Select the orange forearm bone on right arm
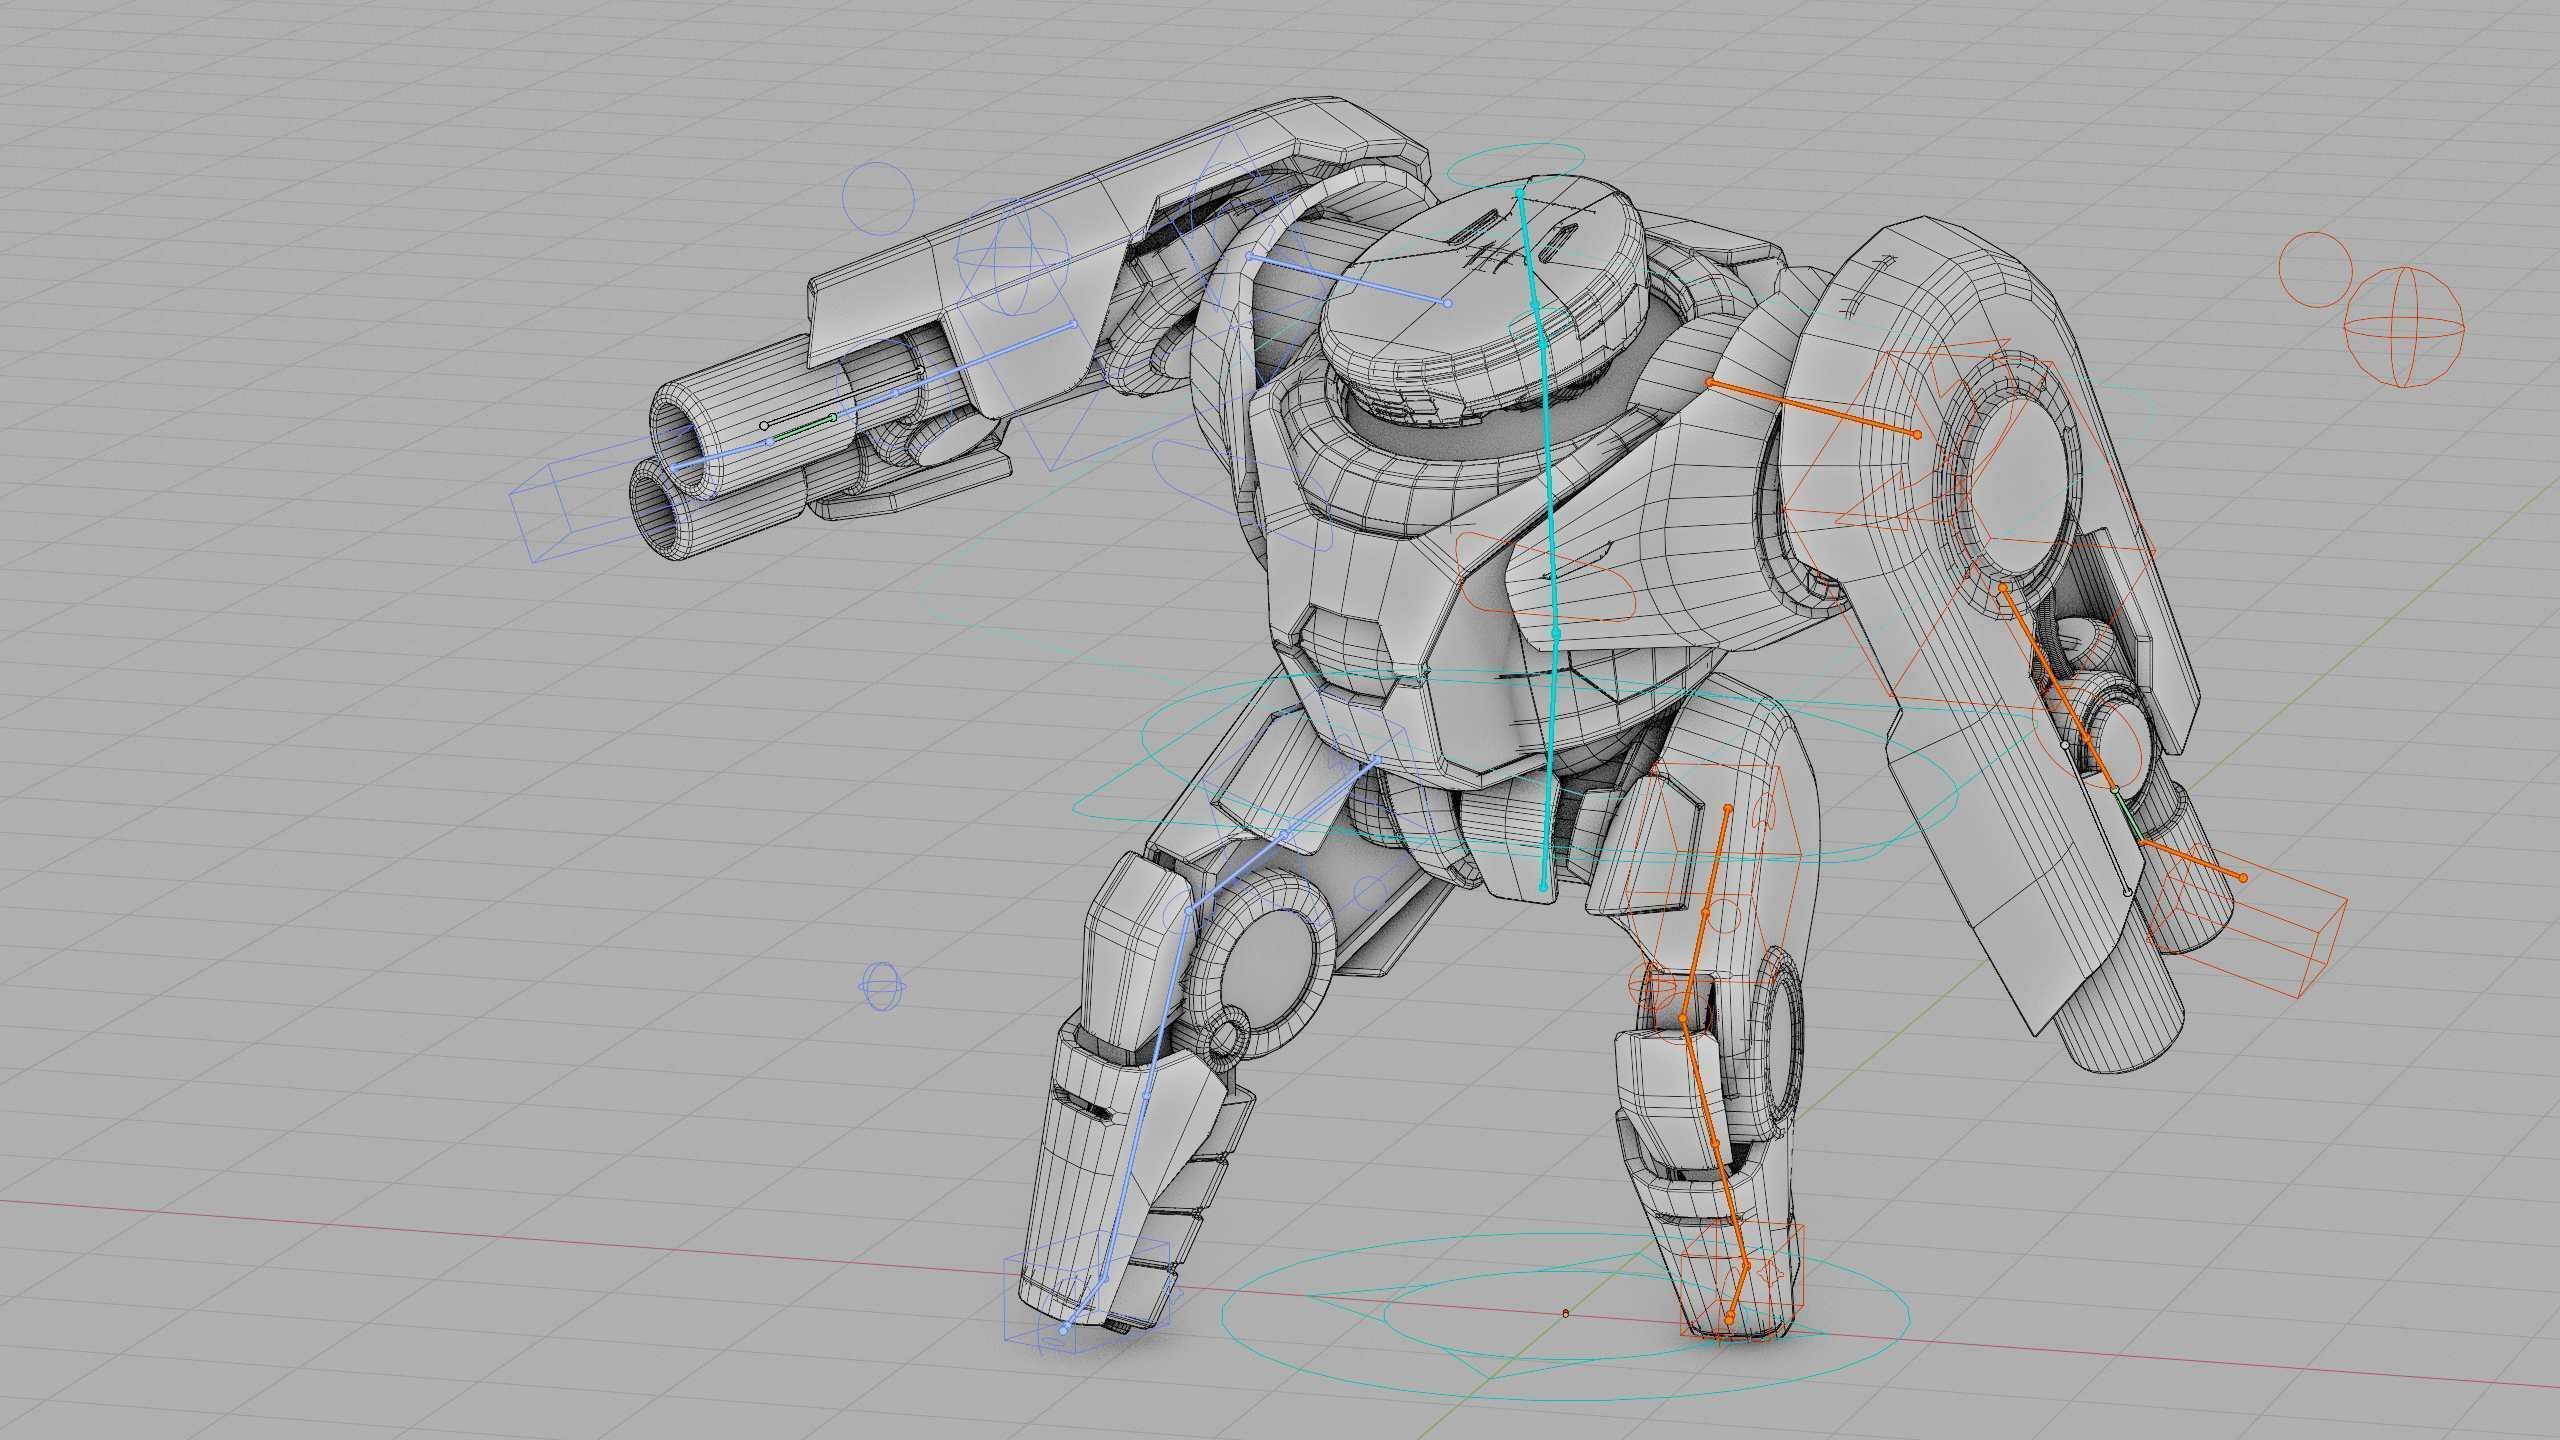 (2058, 689)
